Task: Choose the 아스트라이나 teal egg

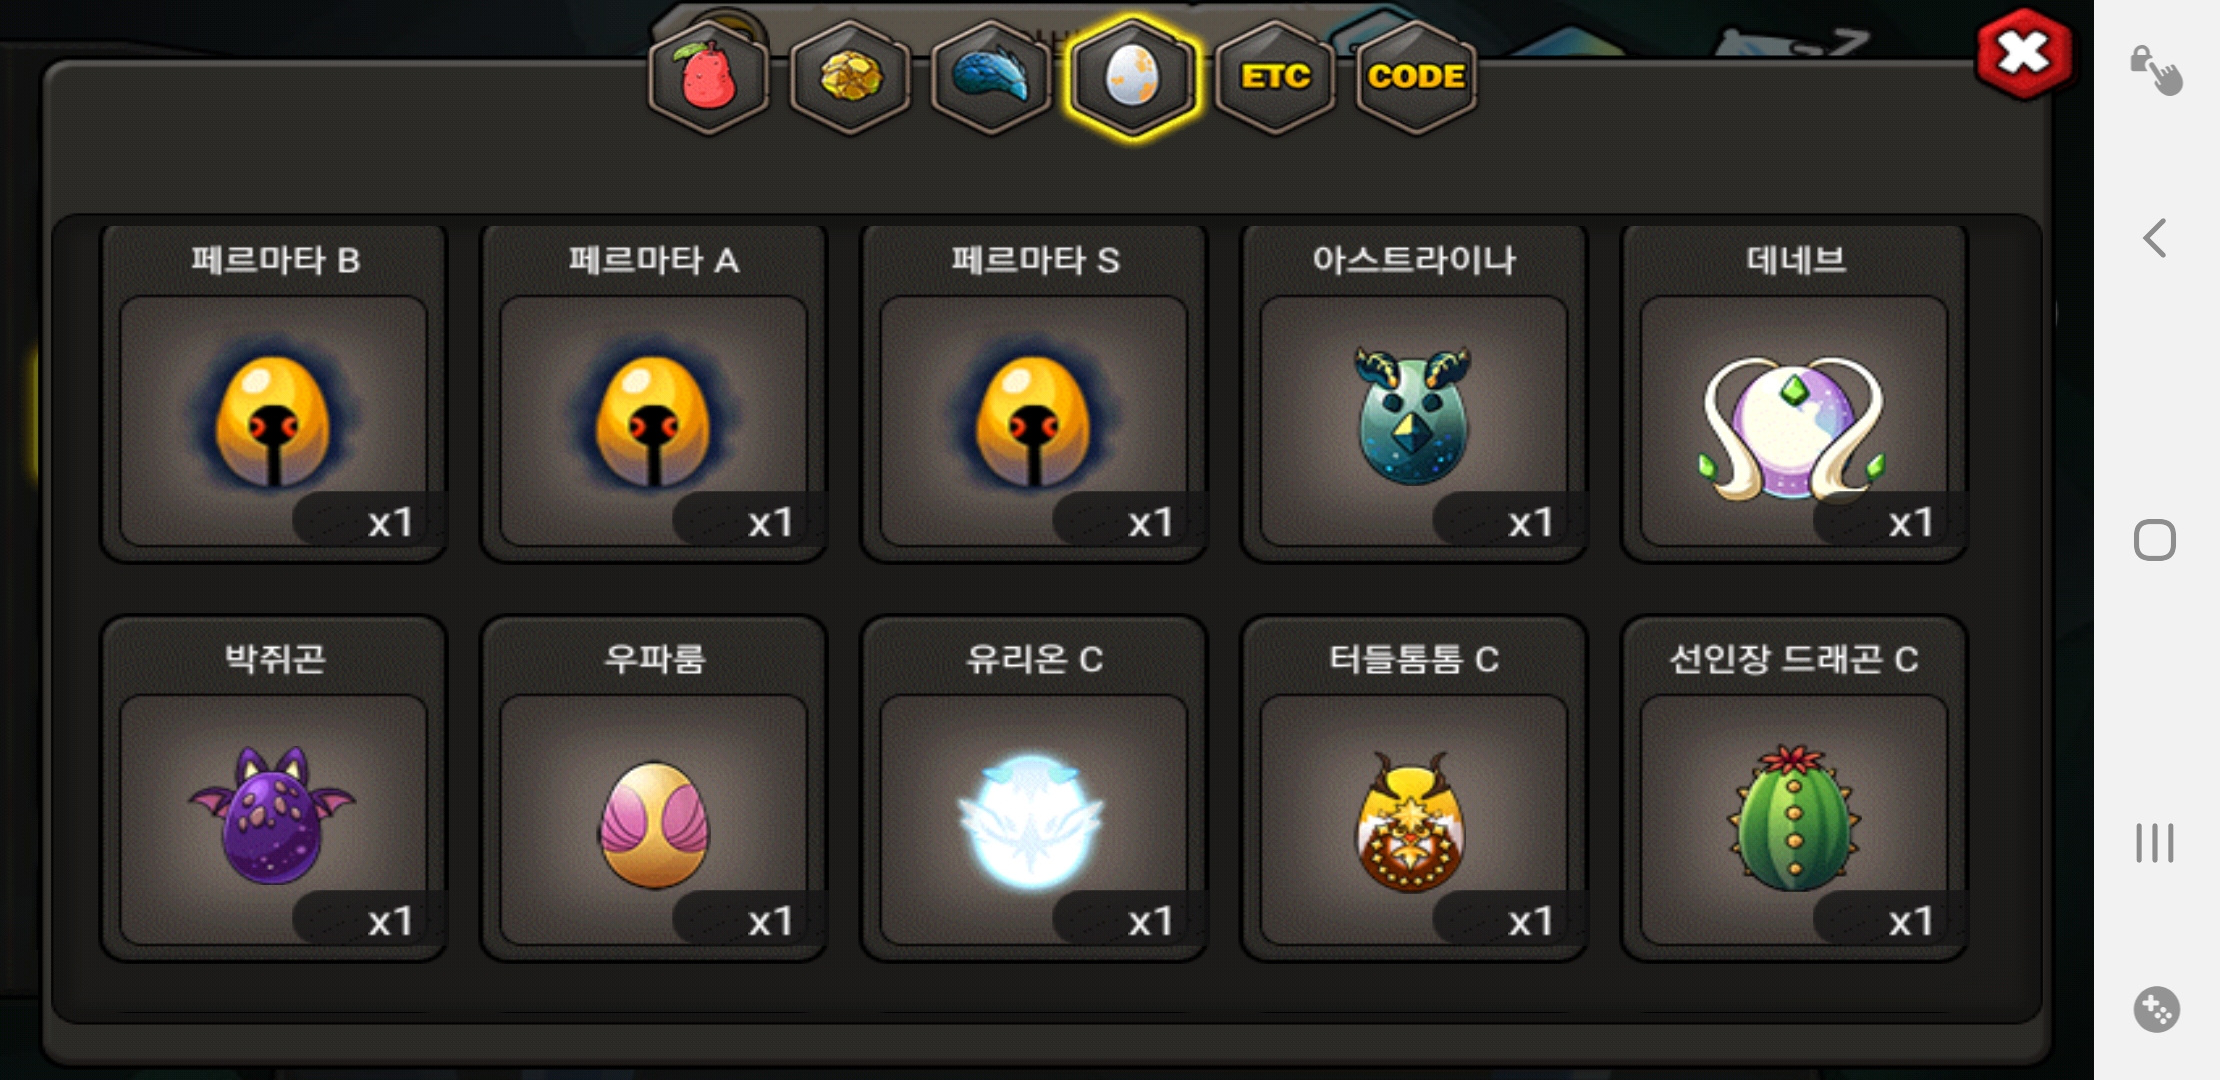Action: point(1414,393)
